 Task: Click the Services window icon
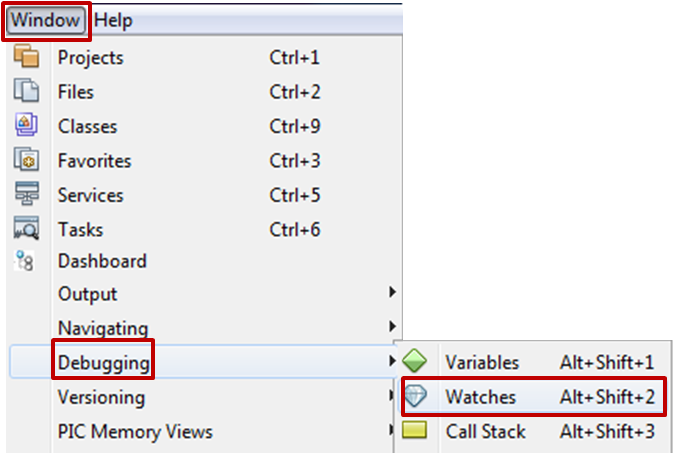tap(25, 194)
